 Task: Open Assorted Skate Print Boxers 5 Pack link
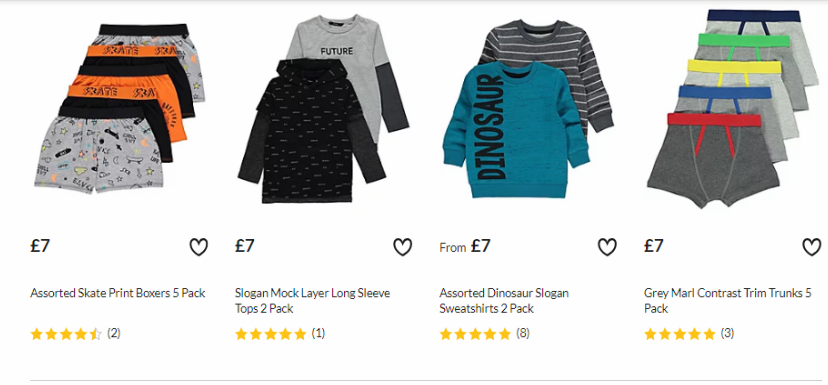(118, 293)
